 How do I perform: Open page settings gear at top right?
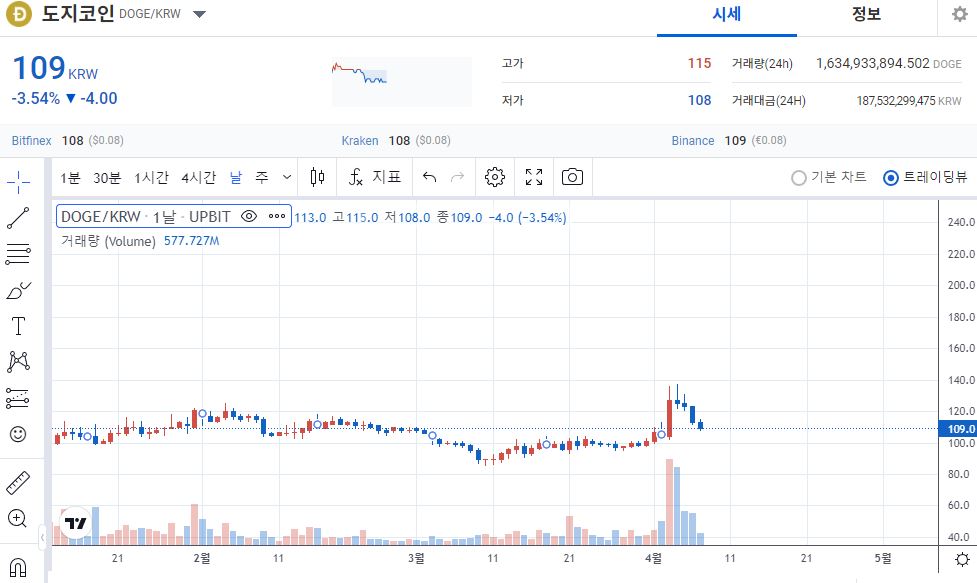[x=960, y=14]
